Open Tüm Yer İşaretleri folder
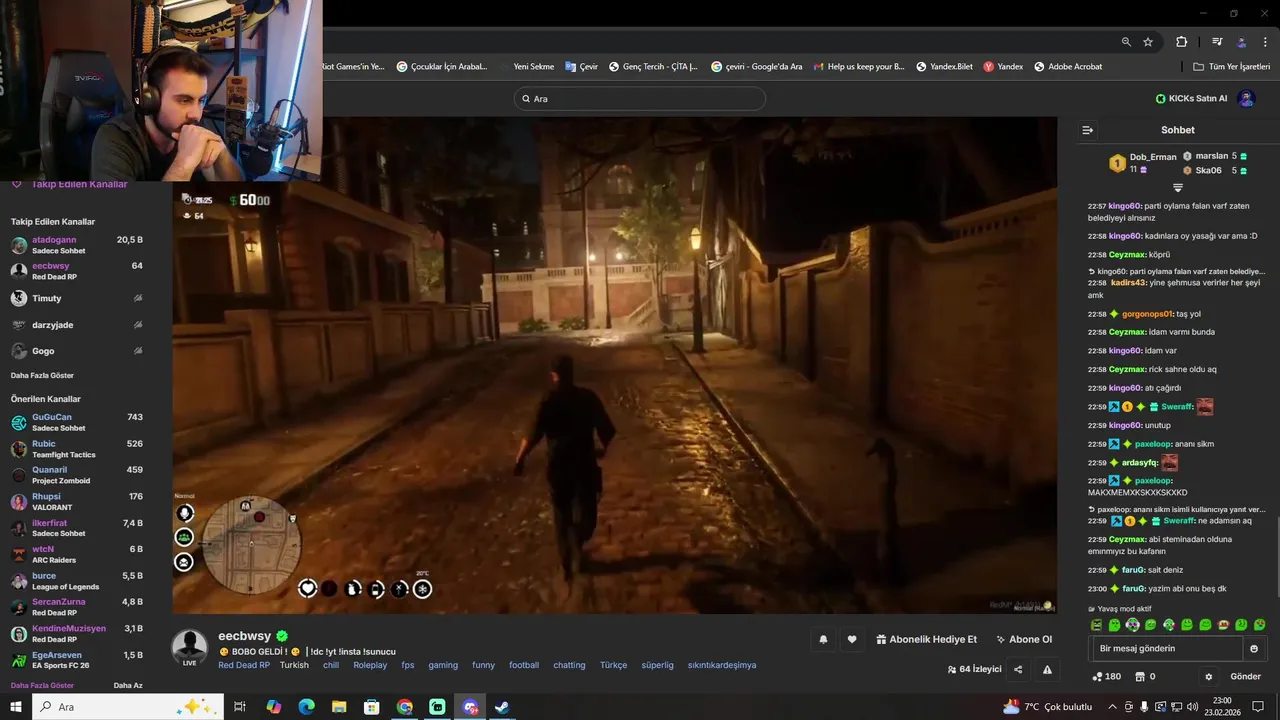The height and width of the screenshot is (720, 1280). coord(1232,67)
